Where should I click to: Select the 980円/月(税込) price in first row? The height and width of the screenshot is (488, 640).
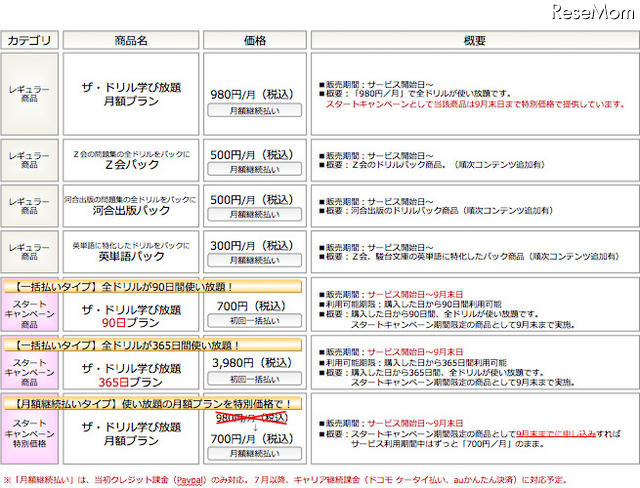pos(252,95)
